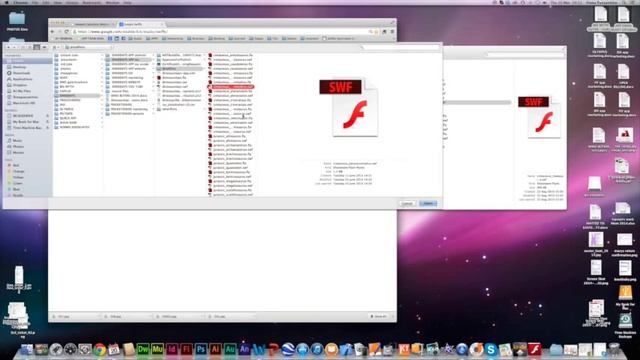The width and height of the screenshot is (640, 360).
Task: Eject My Book for Mac in sidebar
Action: click(x=47, y=122)
